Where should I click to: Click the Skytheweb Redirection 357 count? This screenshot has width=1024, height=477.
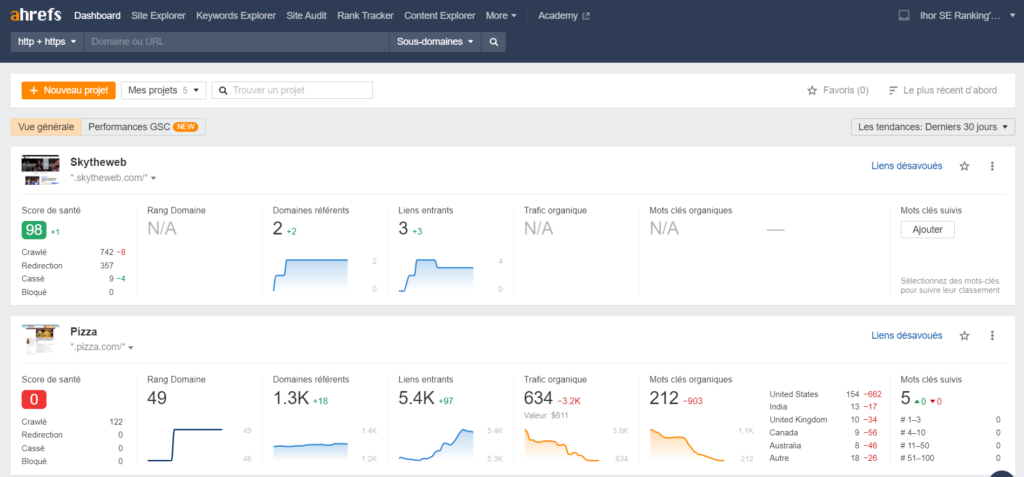pos(107,266)
